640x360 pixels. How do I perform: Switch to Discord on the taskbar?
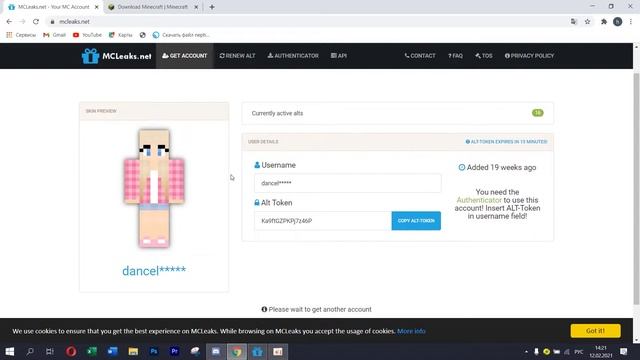point(216,351)
